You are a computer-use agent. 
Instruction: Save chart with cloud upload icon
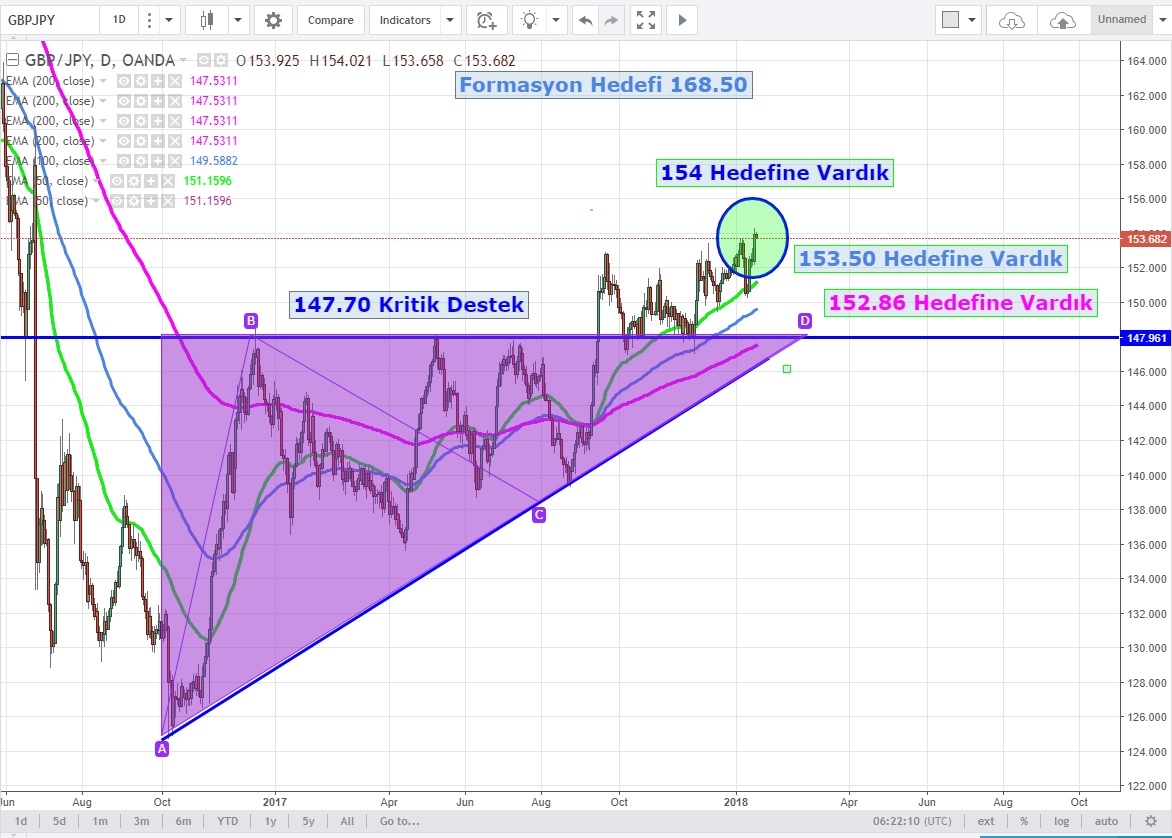pos(1062,20)
